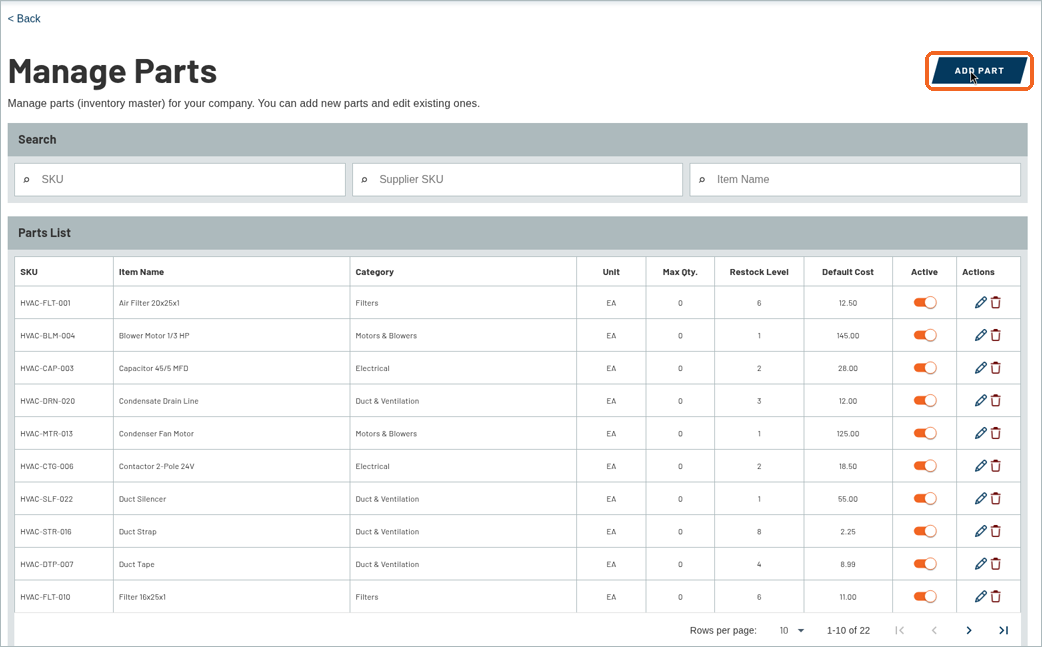The height and width of the screenshot is (647, 1042).
Task: Click the Max Qty. column header
Action: [x=680, y=272]
